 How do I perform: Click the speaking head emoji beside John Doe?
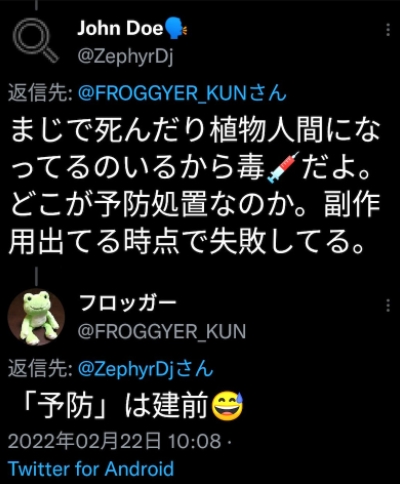pos(176,28)
